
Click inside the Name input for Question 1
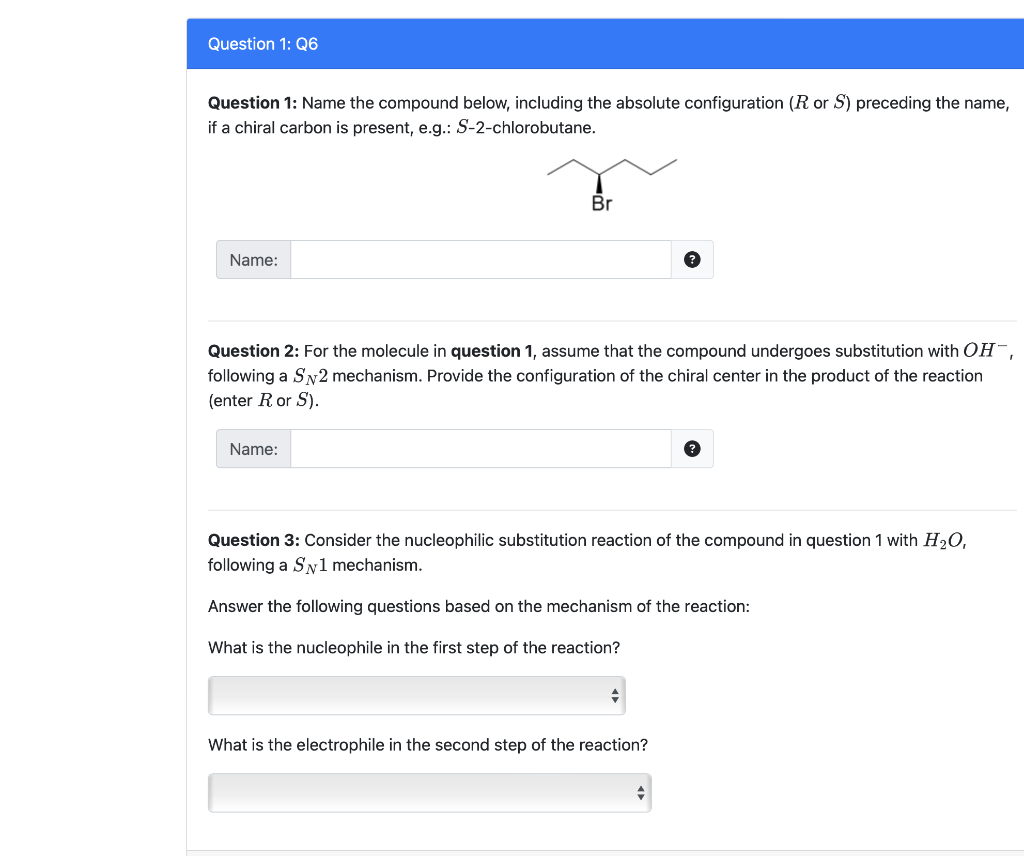(480, 259)
